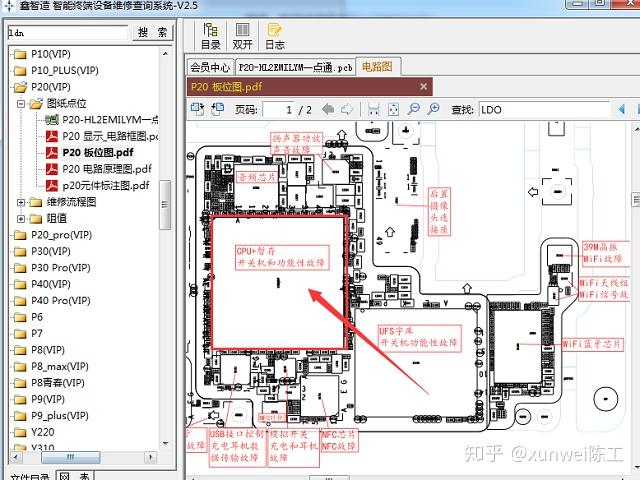The width and height of the screenshot is (640, 480).
Task: Expand the 维修流程图 folder
Action: tap(21, 202)
